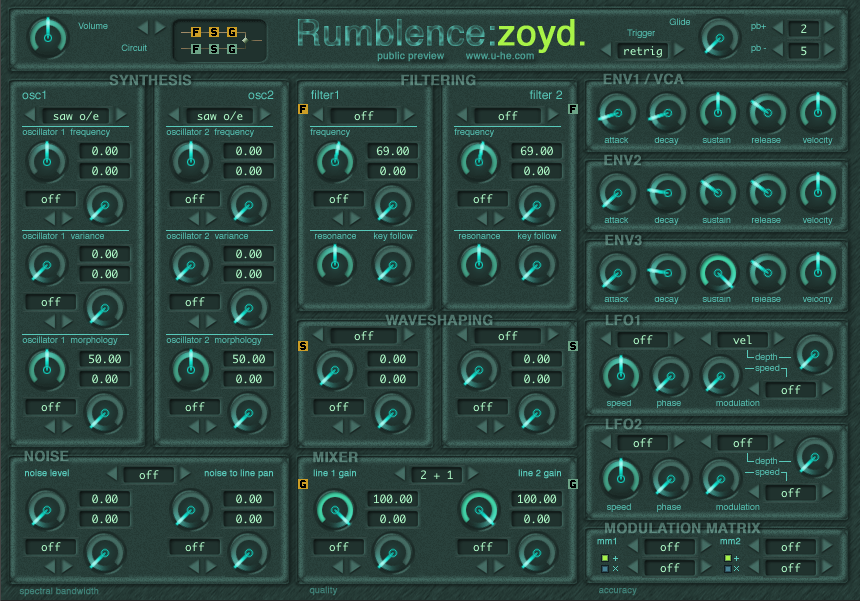Screen dimensions: 860x601
Task: Open mixer 2 + 1 routing selector
Action: [x=437, y=475]
